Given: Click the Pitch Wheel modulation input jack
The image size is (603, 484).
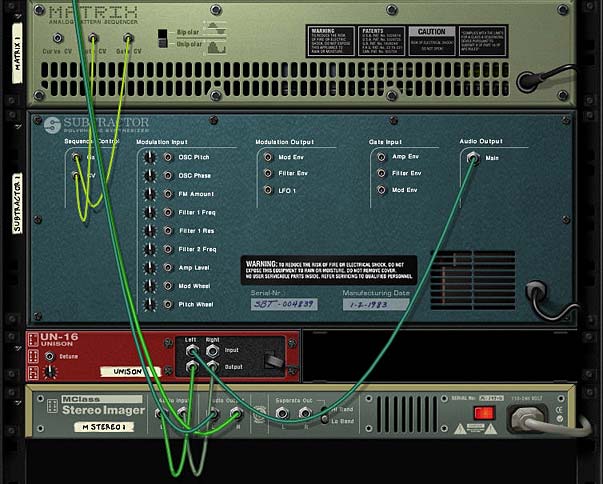Looking at the screenshot, I should [x=168, y=304].
